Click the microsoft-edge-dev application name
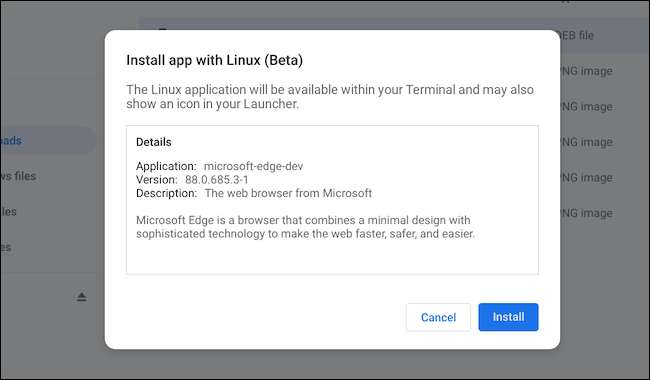This screenshot has height=380, width=650. click(253, 166)
